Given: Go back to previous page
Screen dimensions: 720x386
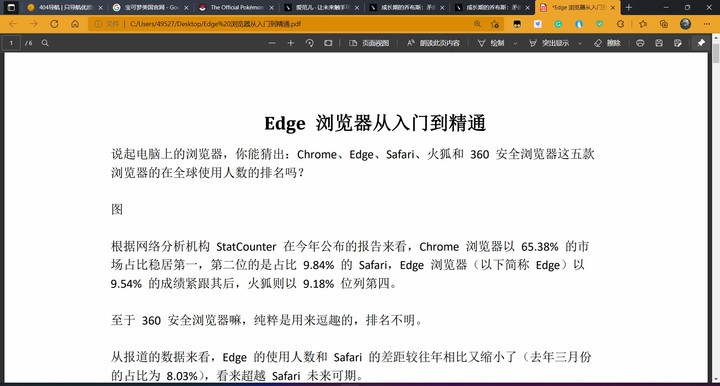Looking at the screenshot, I should point(13,24).
